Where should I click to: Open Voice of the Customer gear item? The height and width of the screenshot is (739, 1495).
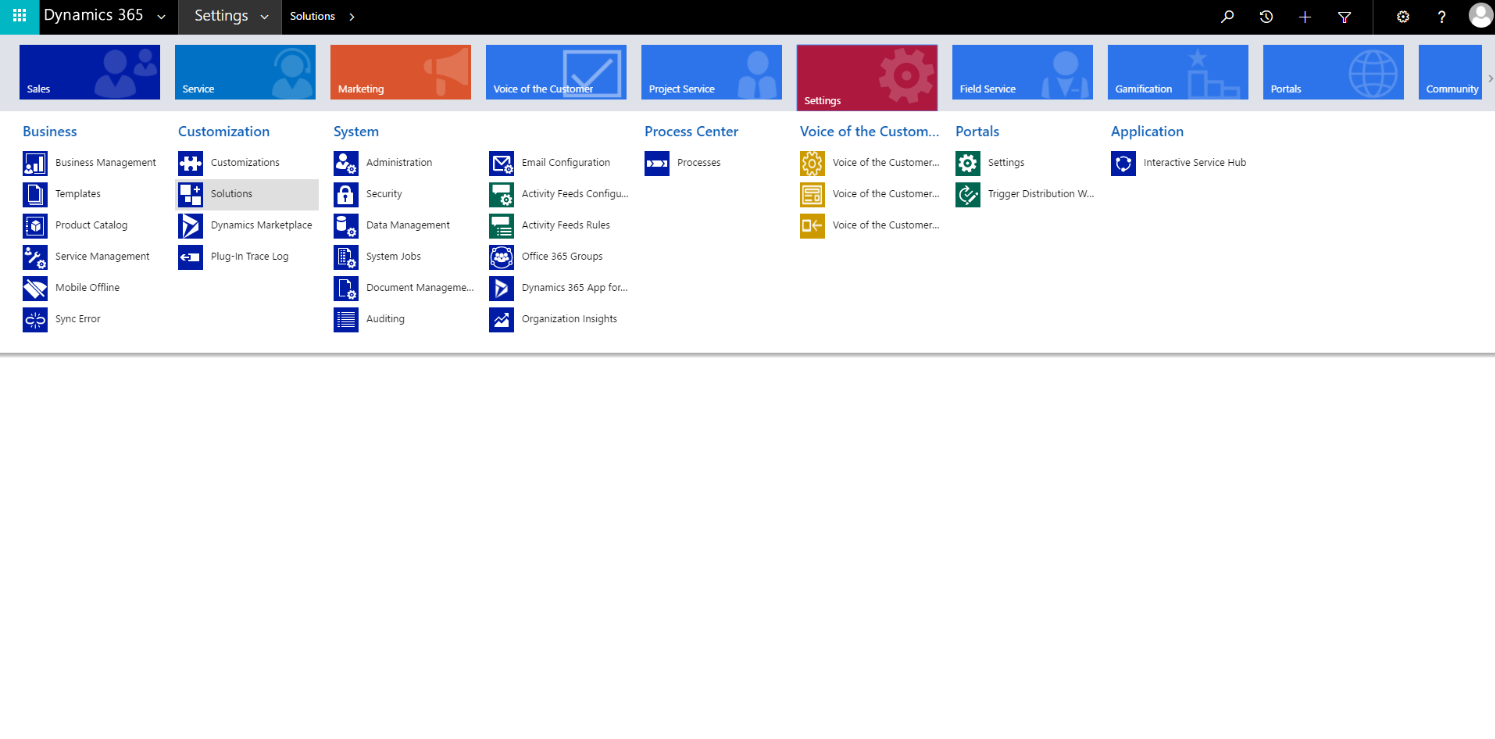pyautogui.click(x=812, y=163)
